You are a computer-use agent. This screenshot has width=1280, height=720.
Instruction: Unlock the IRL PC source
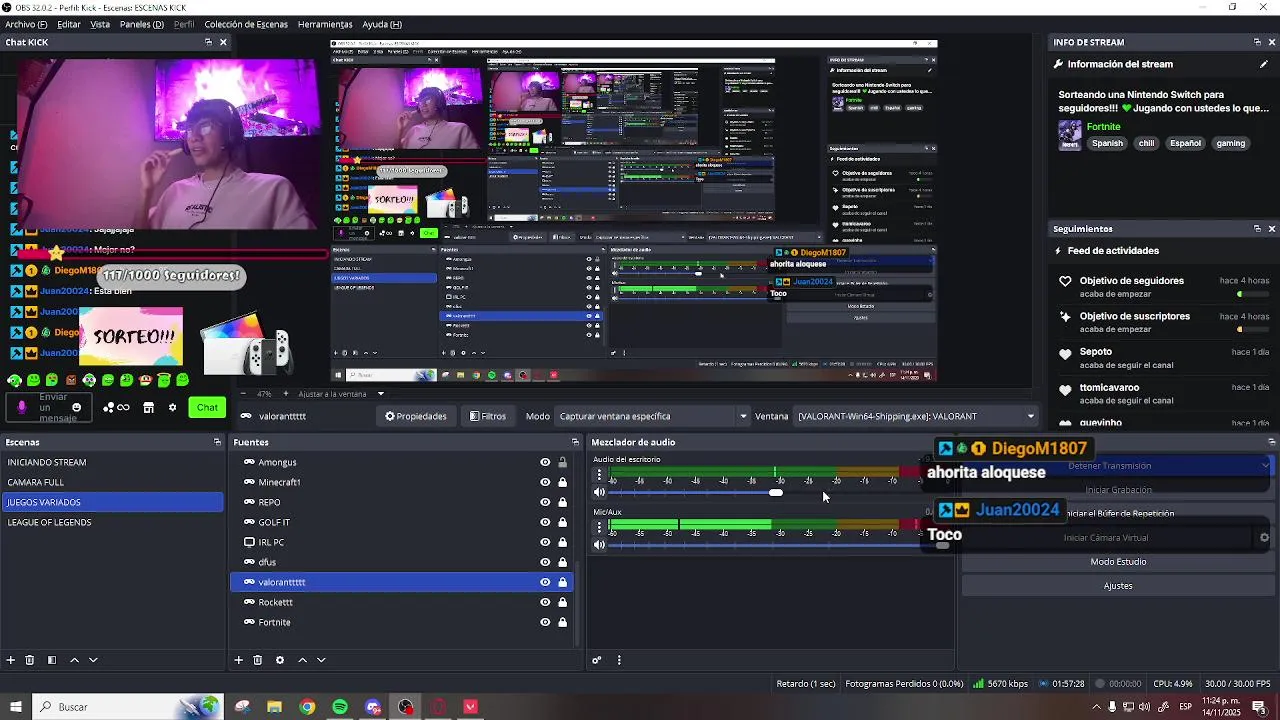(562, 542)
